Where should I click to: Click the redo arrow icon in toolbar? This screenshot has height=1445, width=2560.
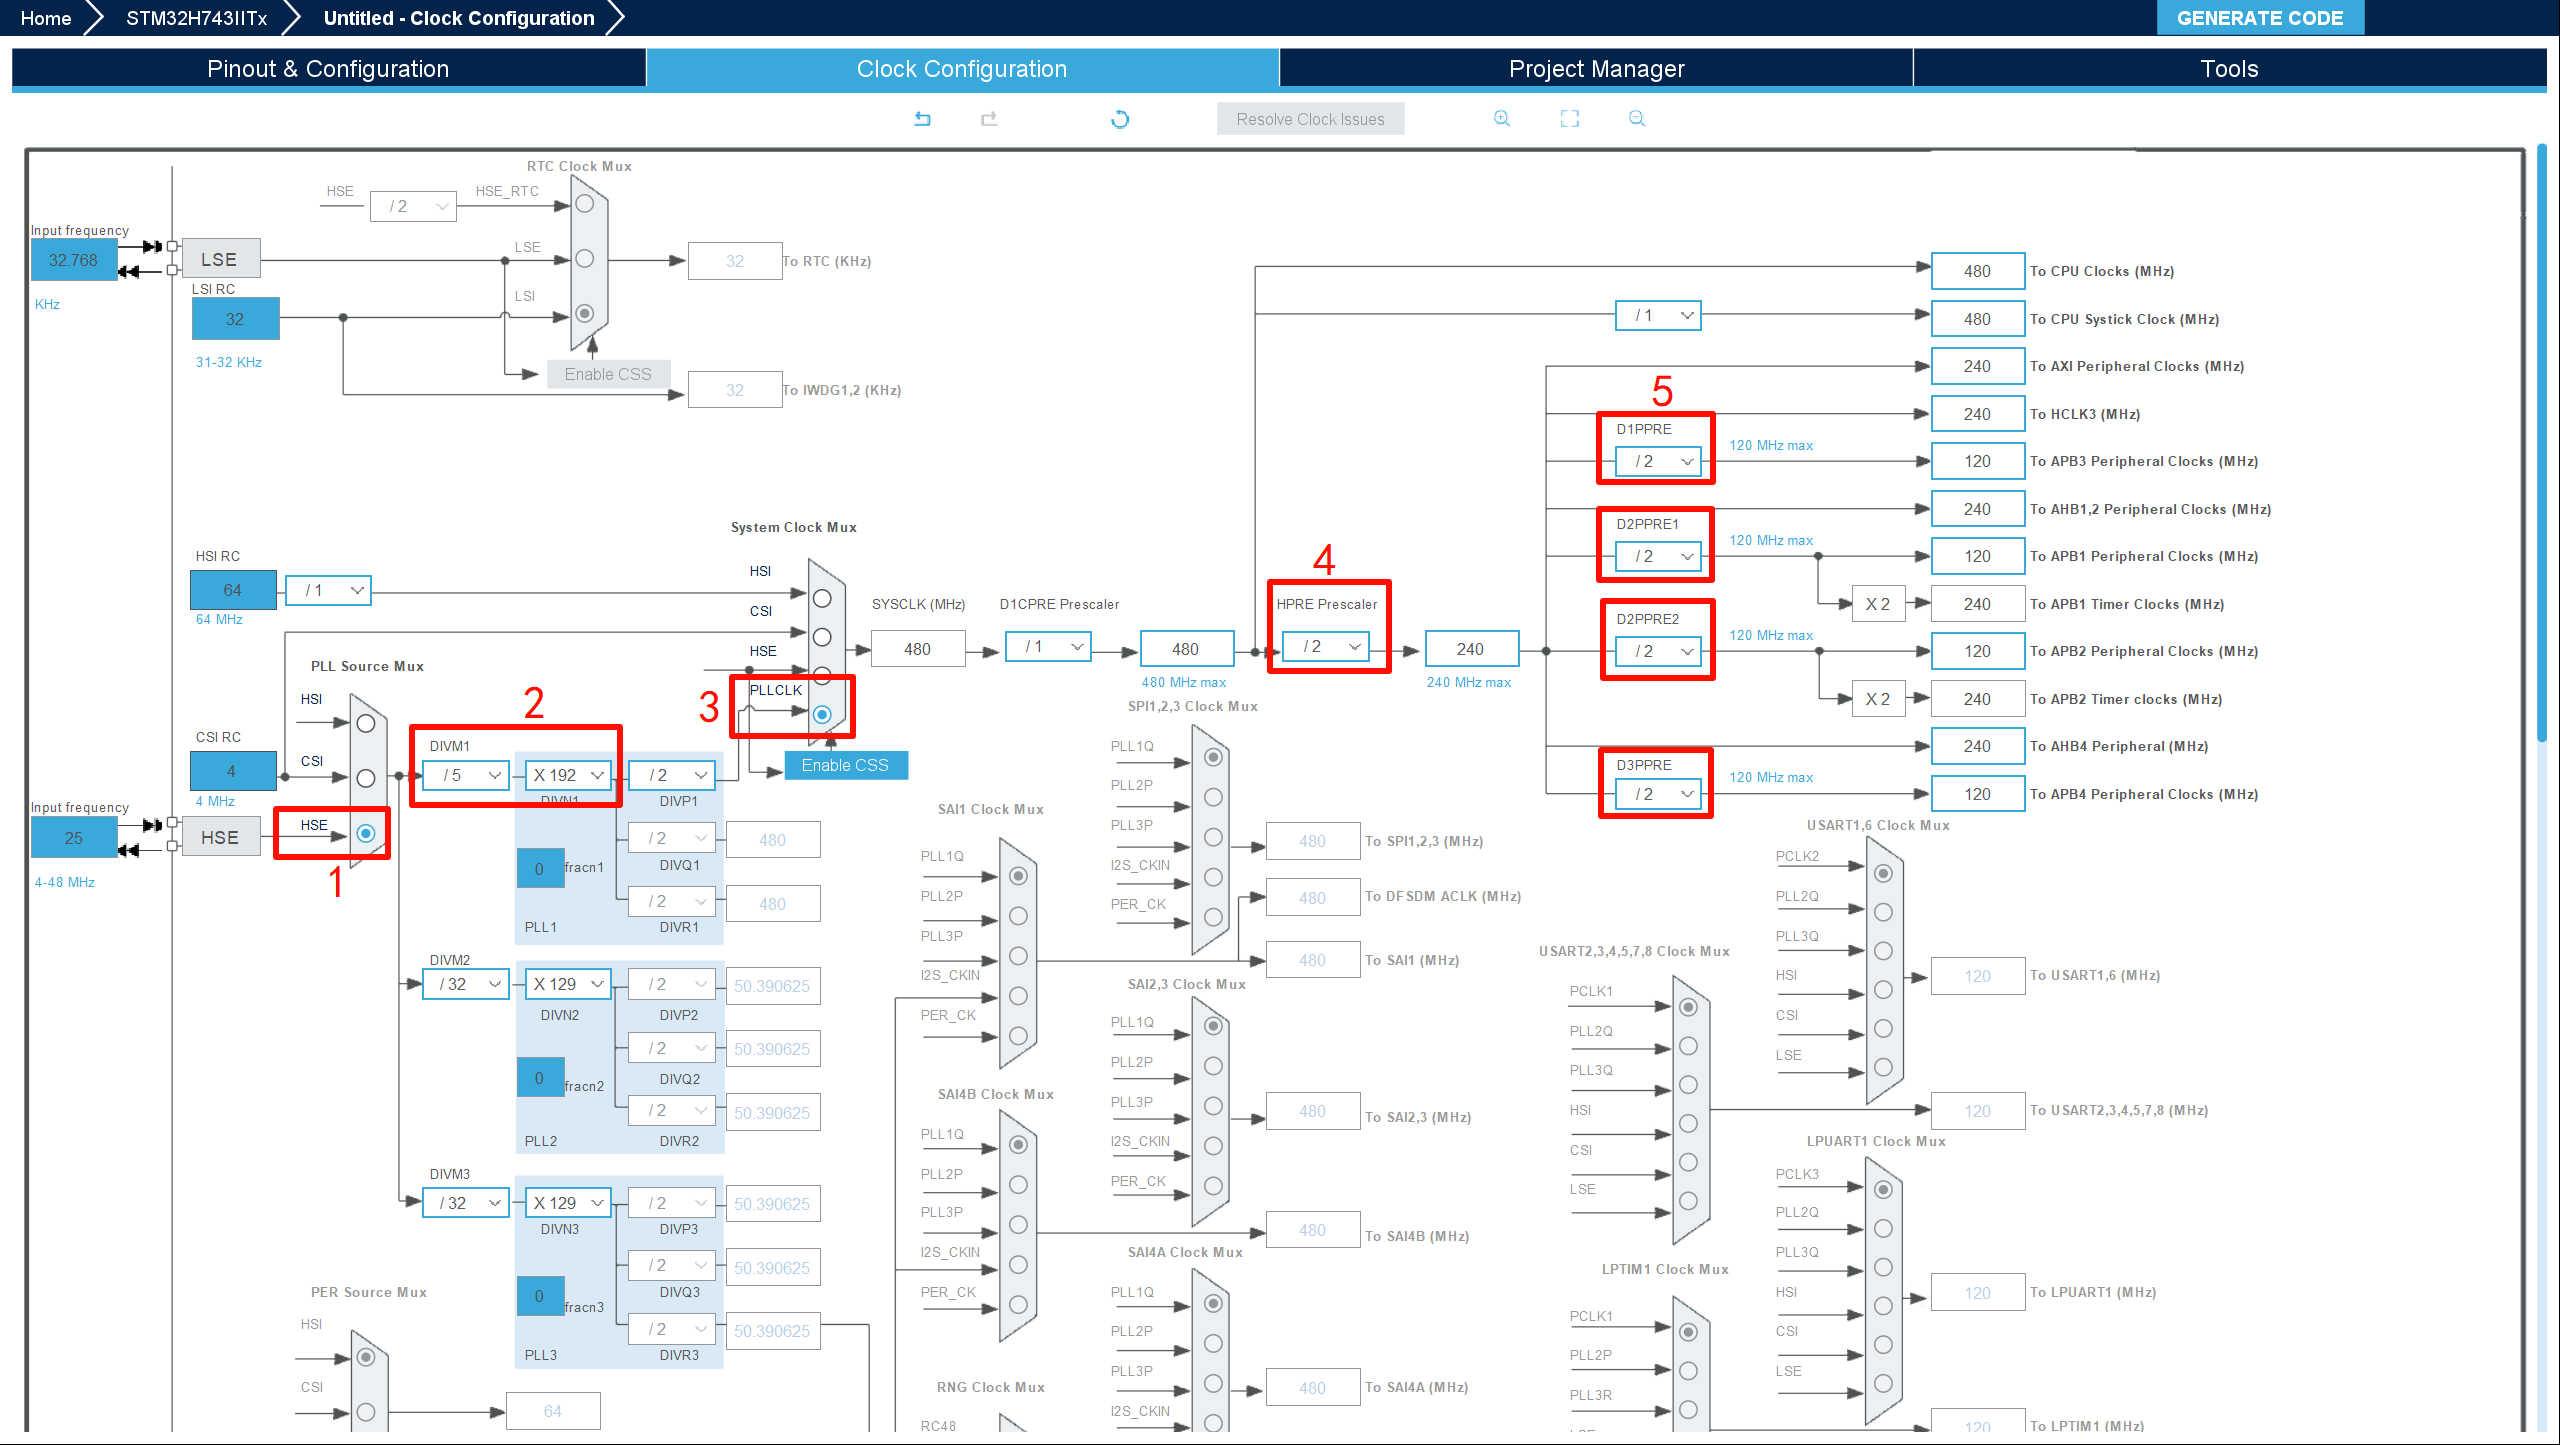point(989,119)
